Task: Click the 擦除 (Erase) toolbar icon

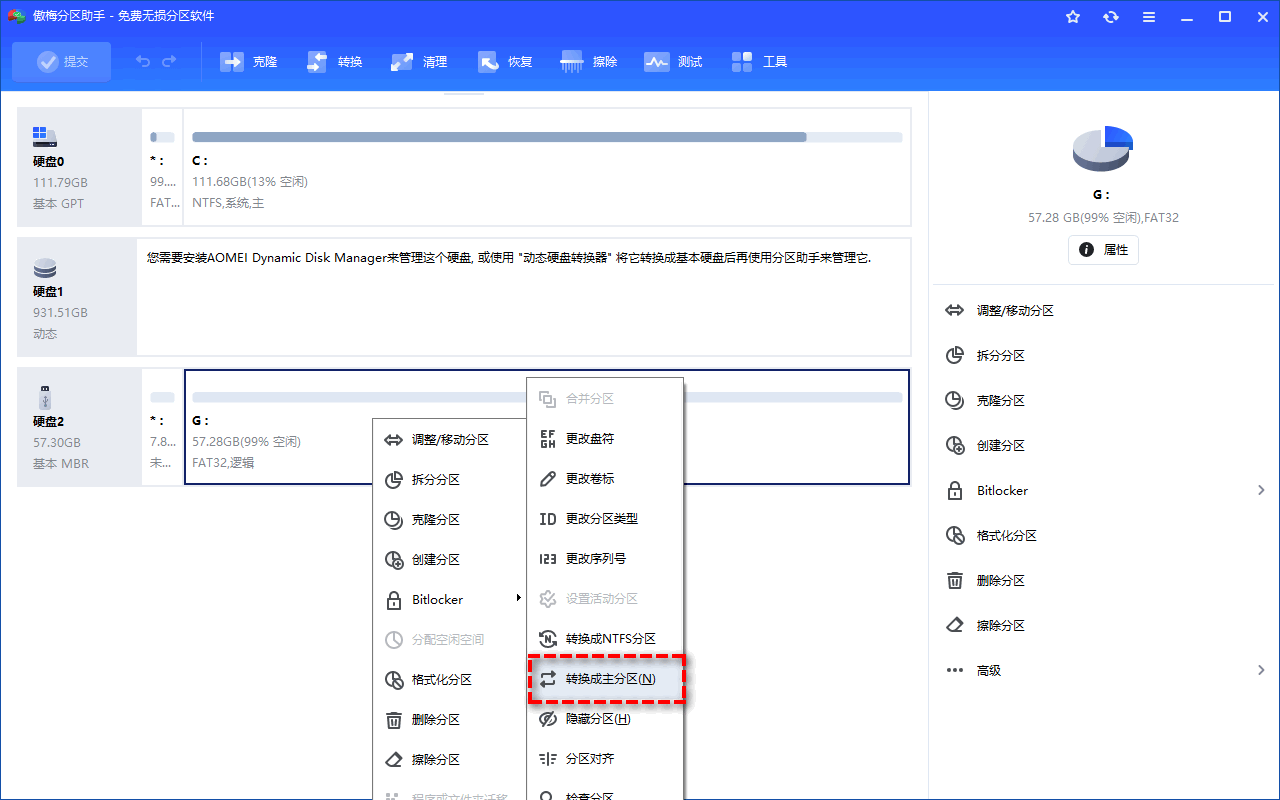Action: click(x=588, y=61)
